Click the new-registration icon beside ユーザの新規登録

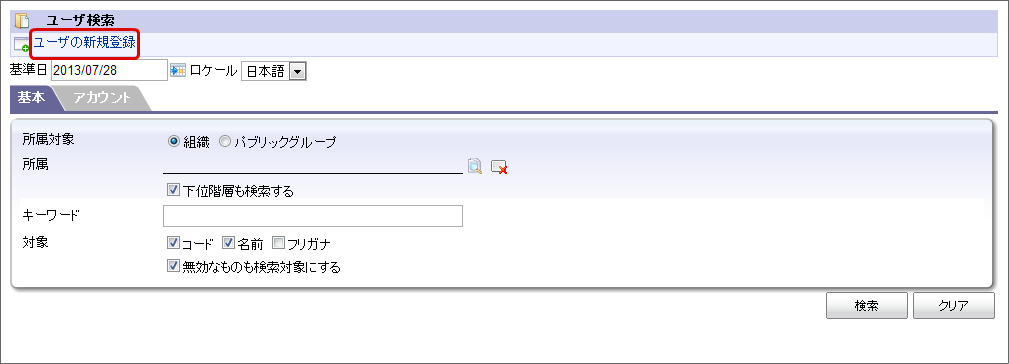pyautogui.click(x=21, y=44)
